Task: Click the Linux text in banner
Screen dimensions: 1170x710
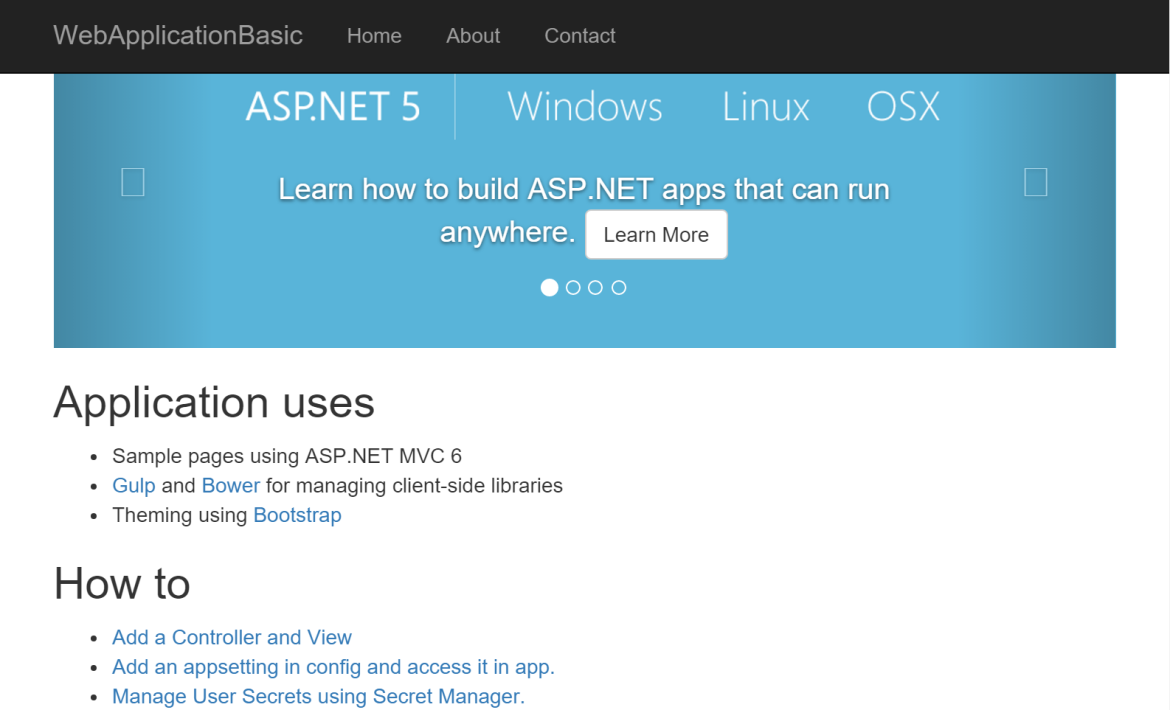Action: 766,107
